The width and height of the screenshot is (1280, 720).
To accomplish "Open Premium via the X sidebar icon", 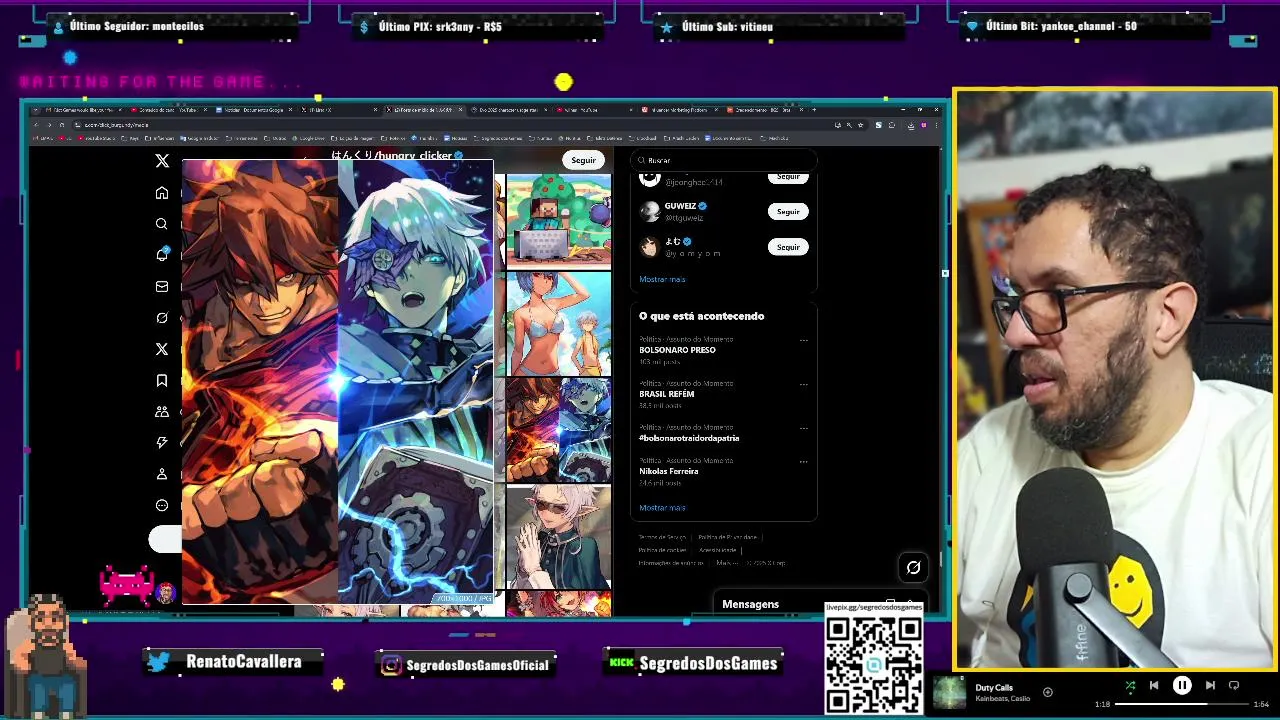I will pos(162,349).
